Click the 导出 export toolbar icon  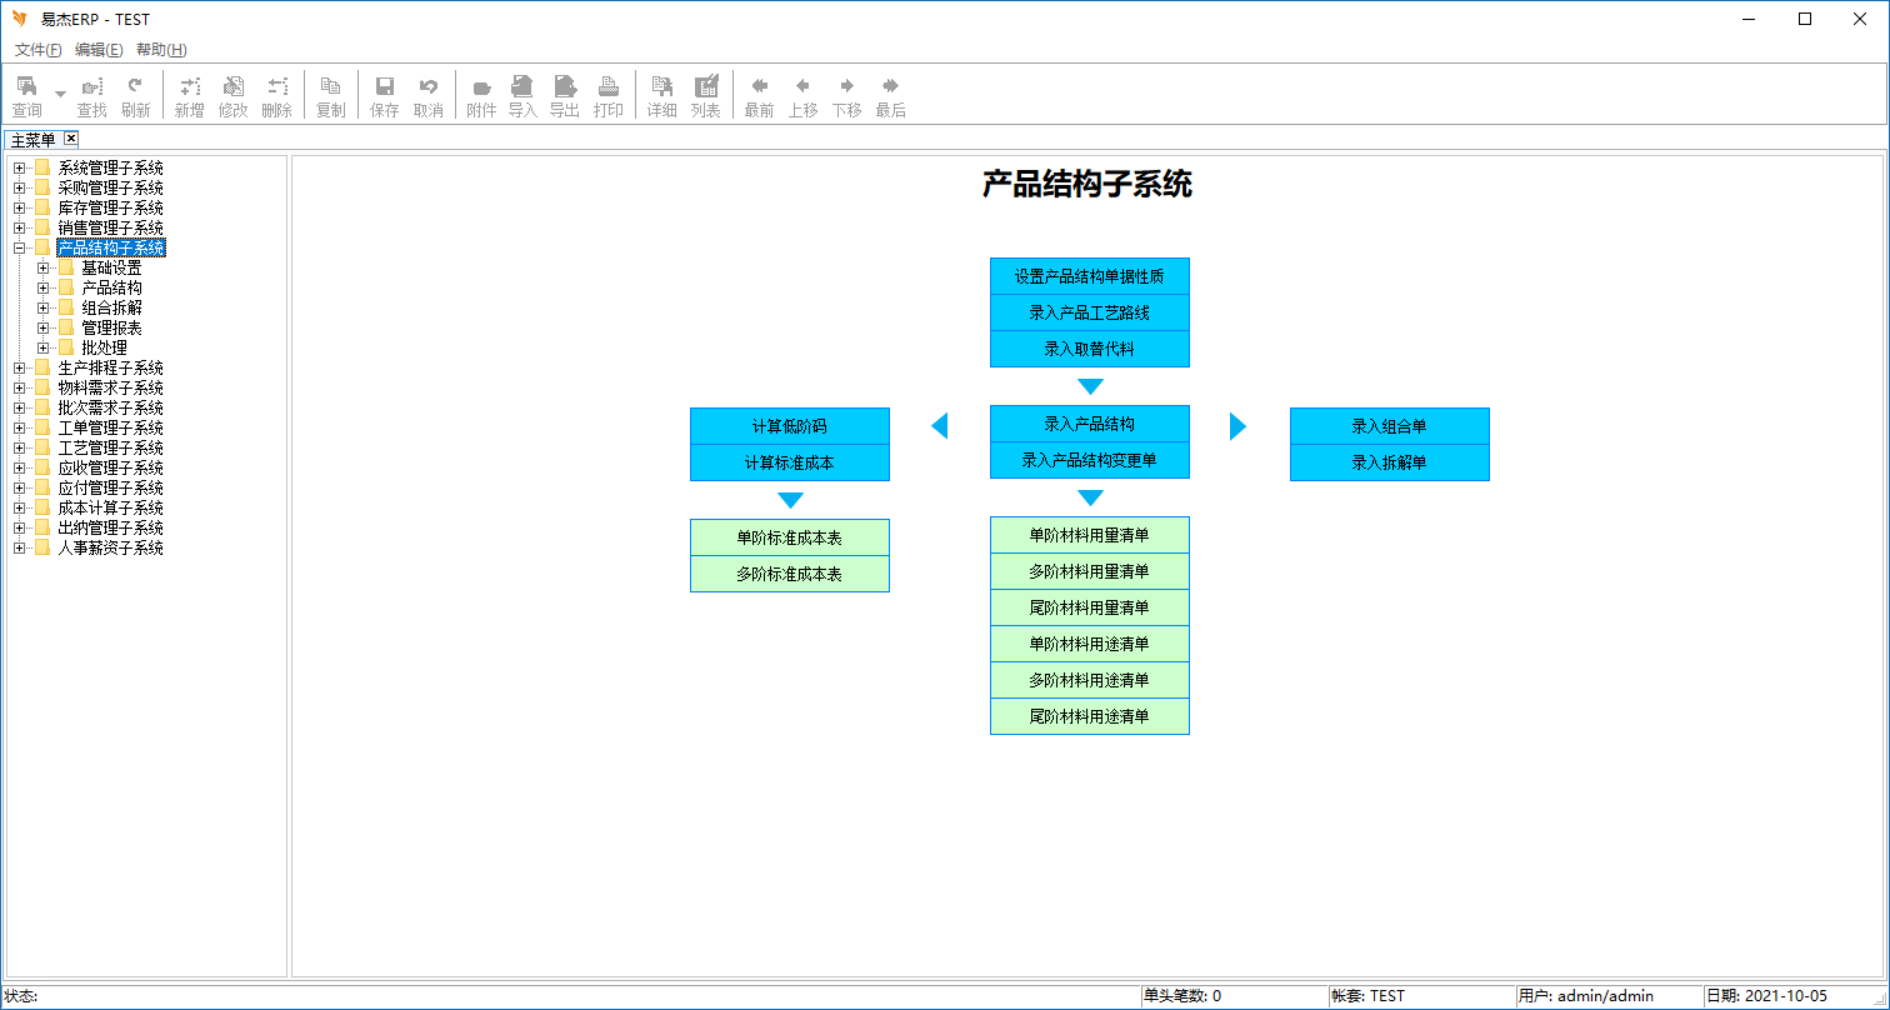point(564,97)
